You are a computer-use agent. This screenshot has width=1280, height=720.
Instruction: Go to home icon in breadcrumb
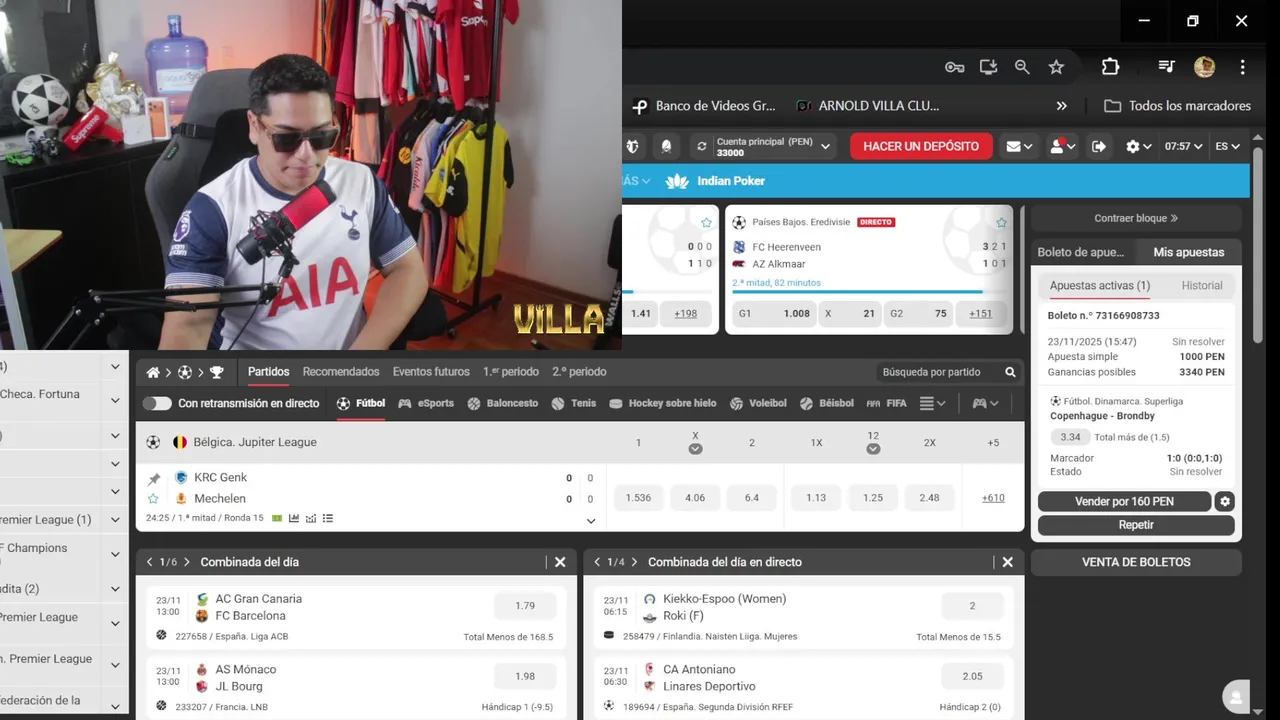pyautogui.click(x=153, y=373)
